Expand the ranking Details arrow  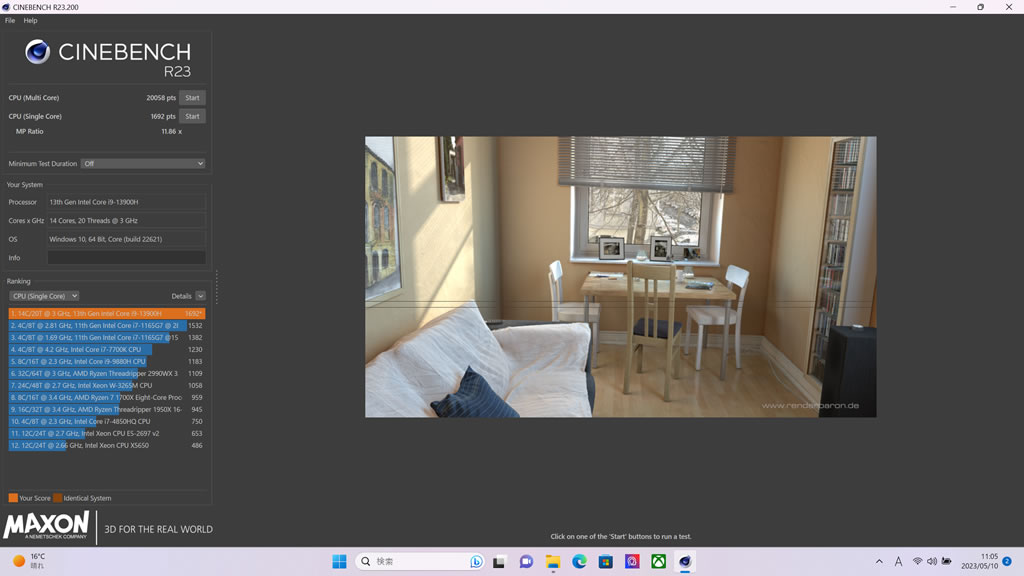(x=200, y=296)
